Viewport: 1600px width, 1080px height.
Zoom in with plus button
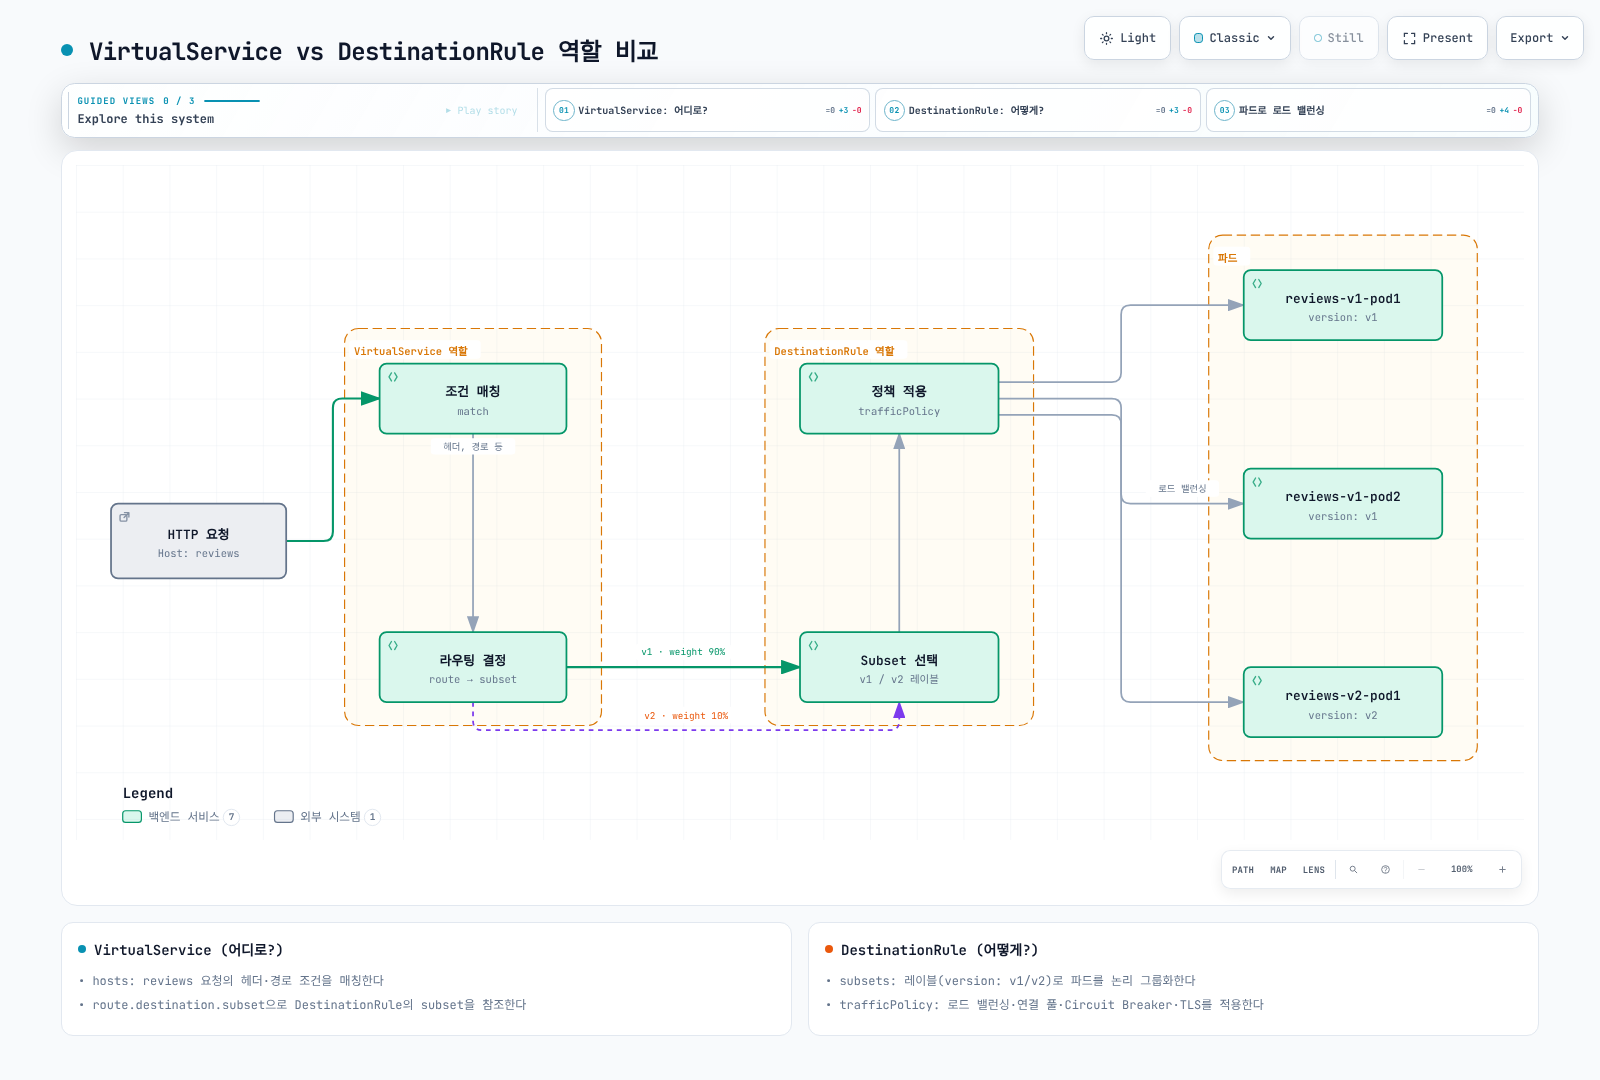coord(1502,870)
